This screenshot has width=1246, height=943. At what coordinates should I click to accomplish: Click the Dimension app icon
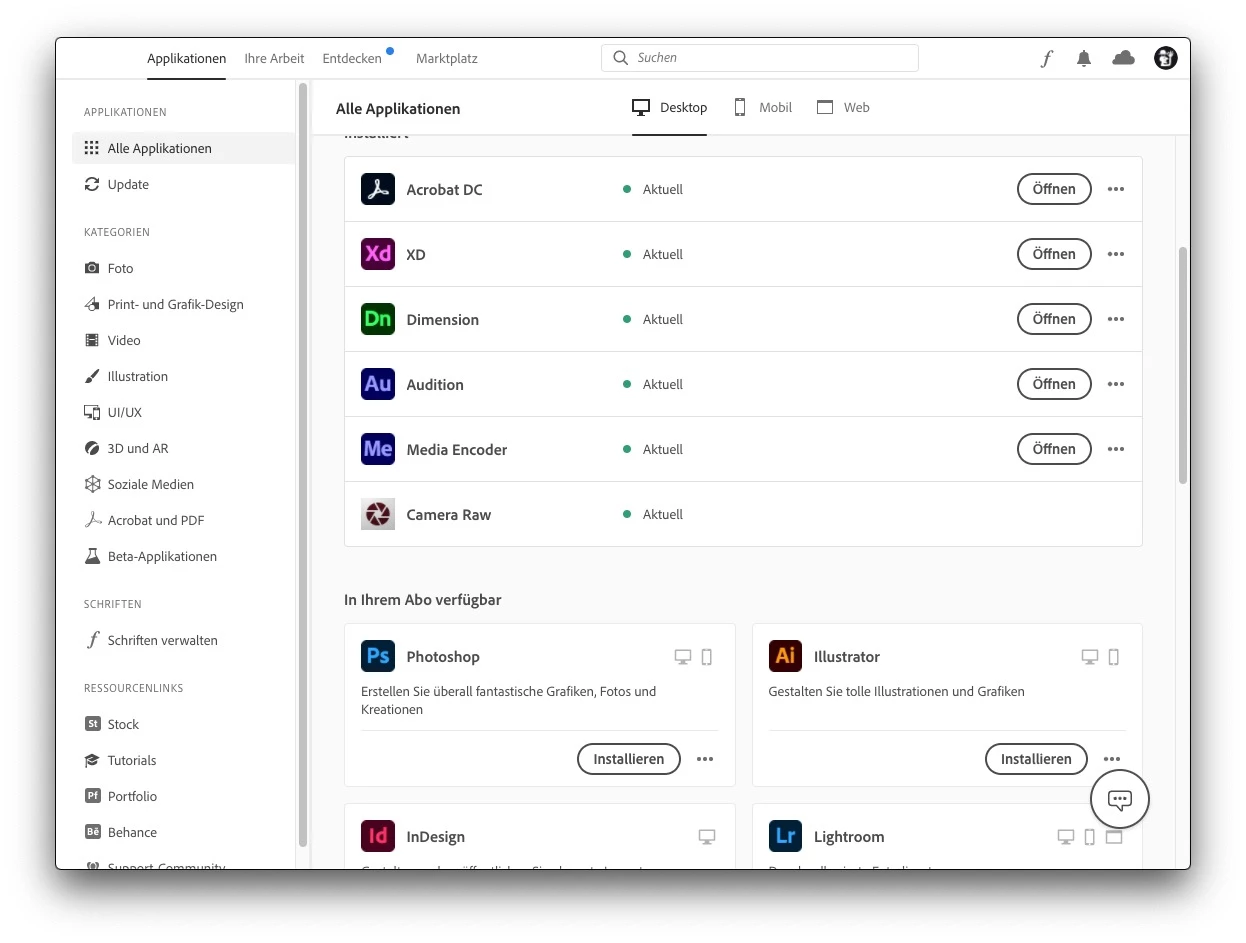coord(378,319)
